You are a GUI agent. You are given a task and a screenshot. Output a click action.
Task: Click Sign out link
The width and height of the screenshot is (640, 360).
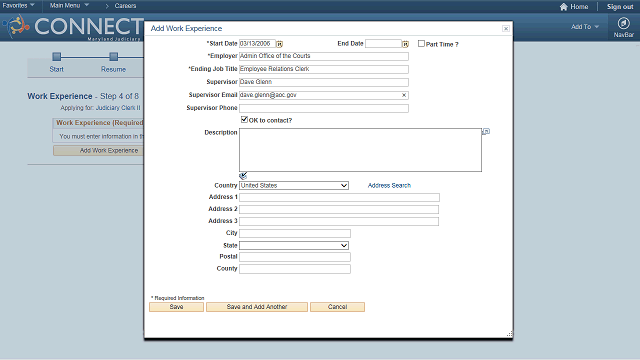coord(620,7)
